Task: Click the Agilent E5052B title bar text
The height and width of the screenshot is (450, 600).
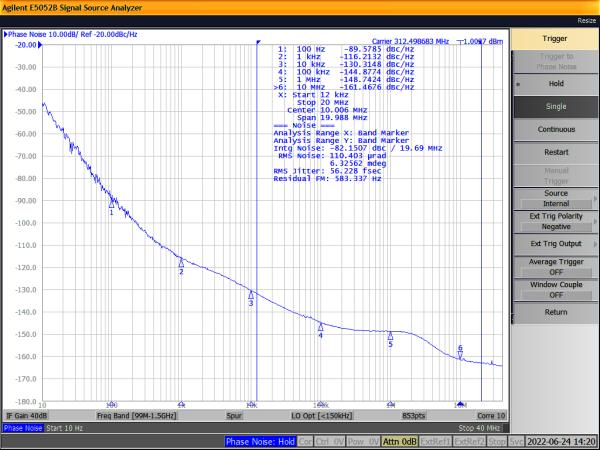Action: click(x=72, y=8)
